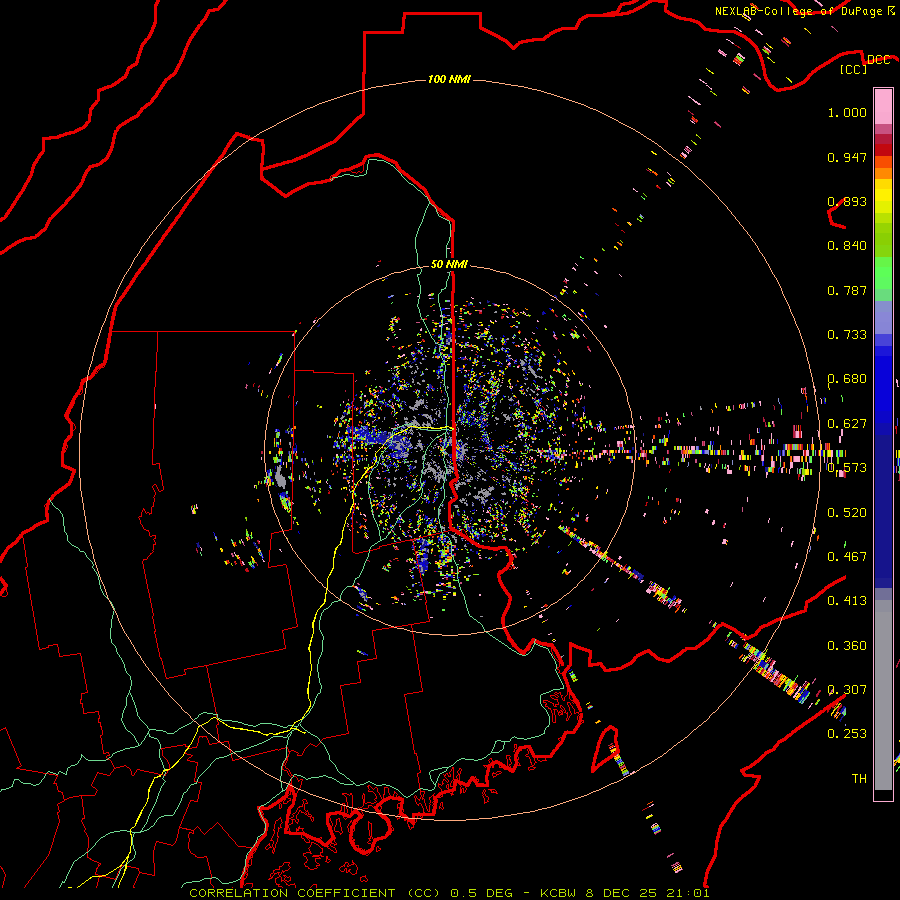Select the 0.840 scale value
The image size is (900, 900).
pyautogui.click(x=847, y=246)
